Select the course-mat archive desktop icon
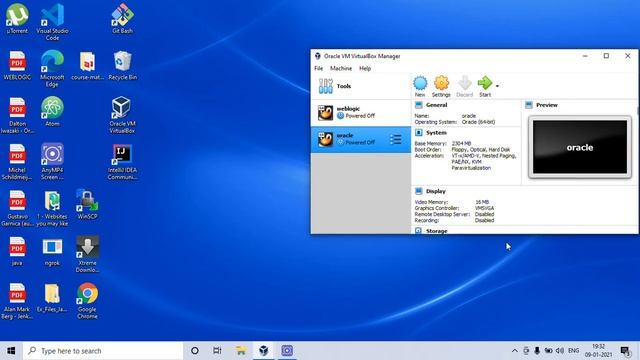 coord(87,65)
